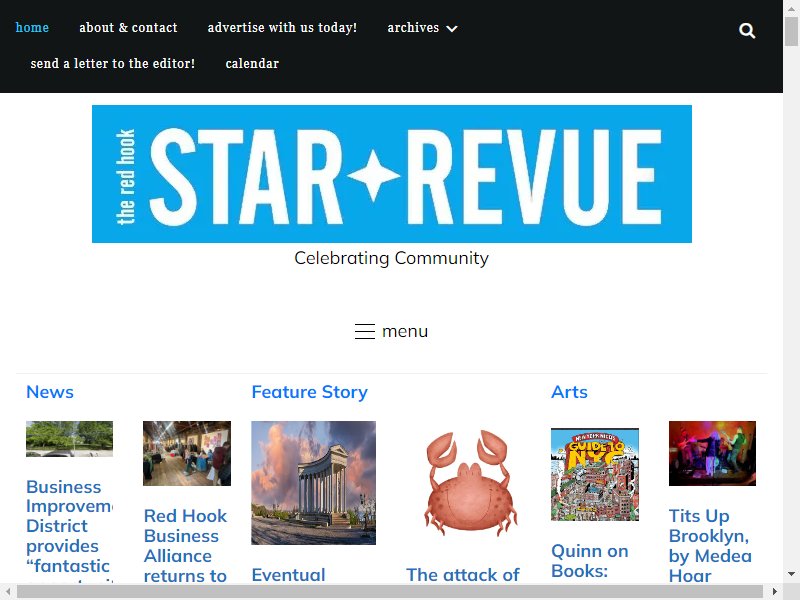Open the Quinn on Books article headline
The height and width of the screenshot is (600, 800).
click(x=590, y=561)
